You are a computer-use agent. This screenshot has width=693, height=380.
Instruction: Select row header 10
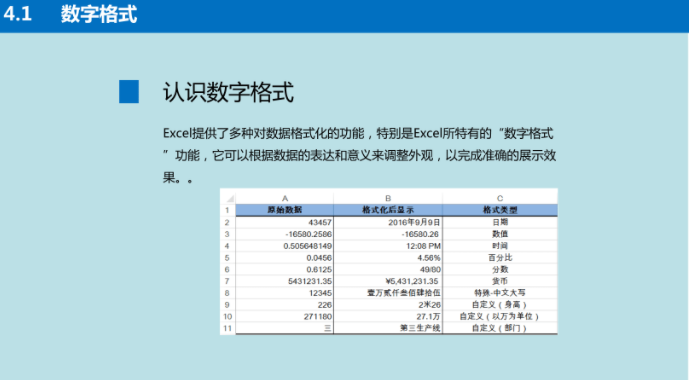(228, 317)
